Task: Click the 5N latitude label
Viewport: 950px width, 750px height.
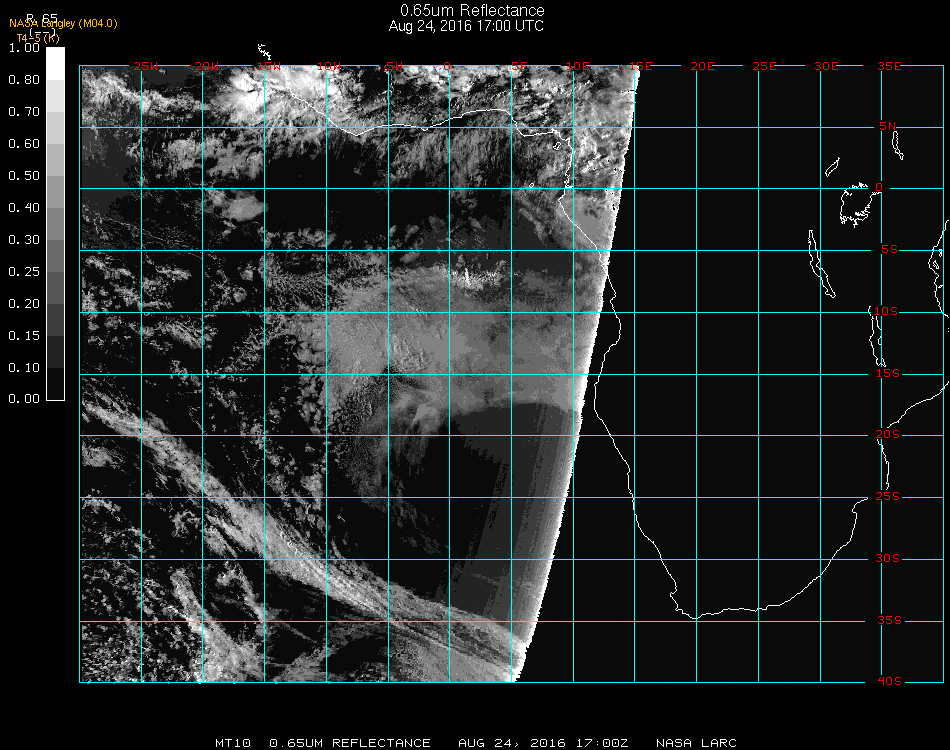Action: [888, 126]
